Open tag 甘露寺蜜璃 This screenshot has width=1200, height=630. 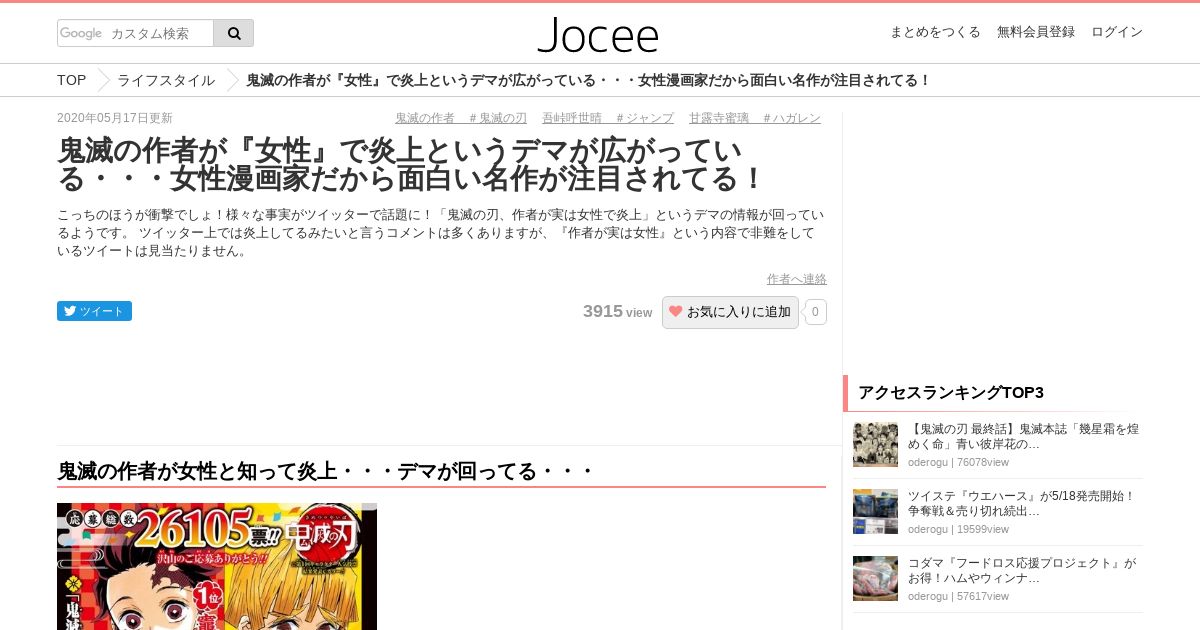[718, 118]
